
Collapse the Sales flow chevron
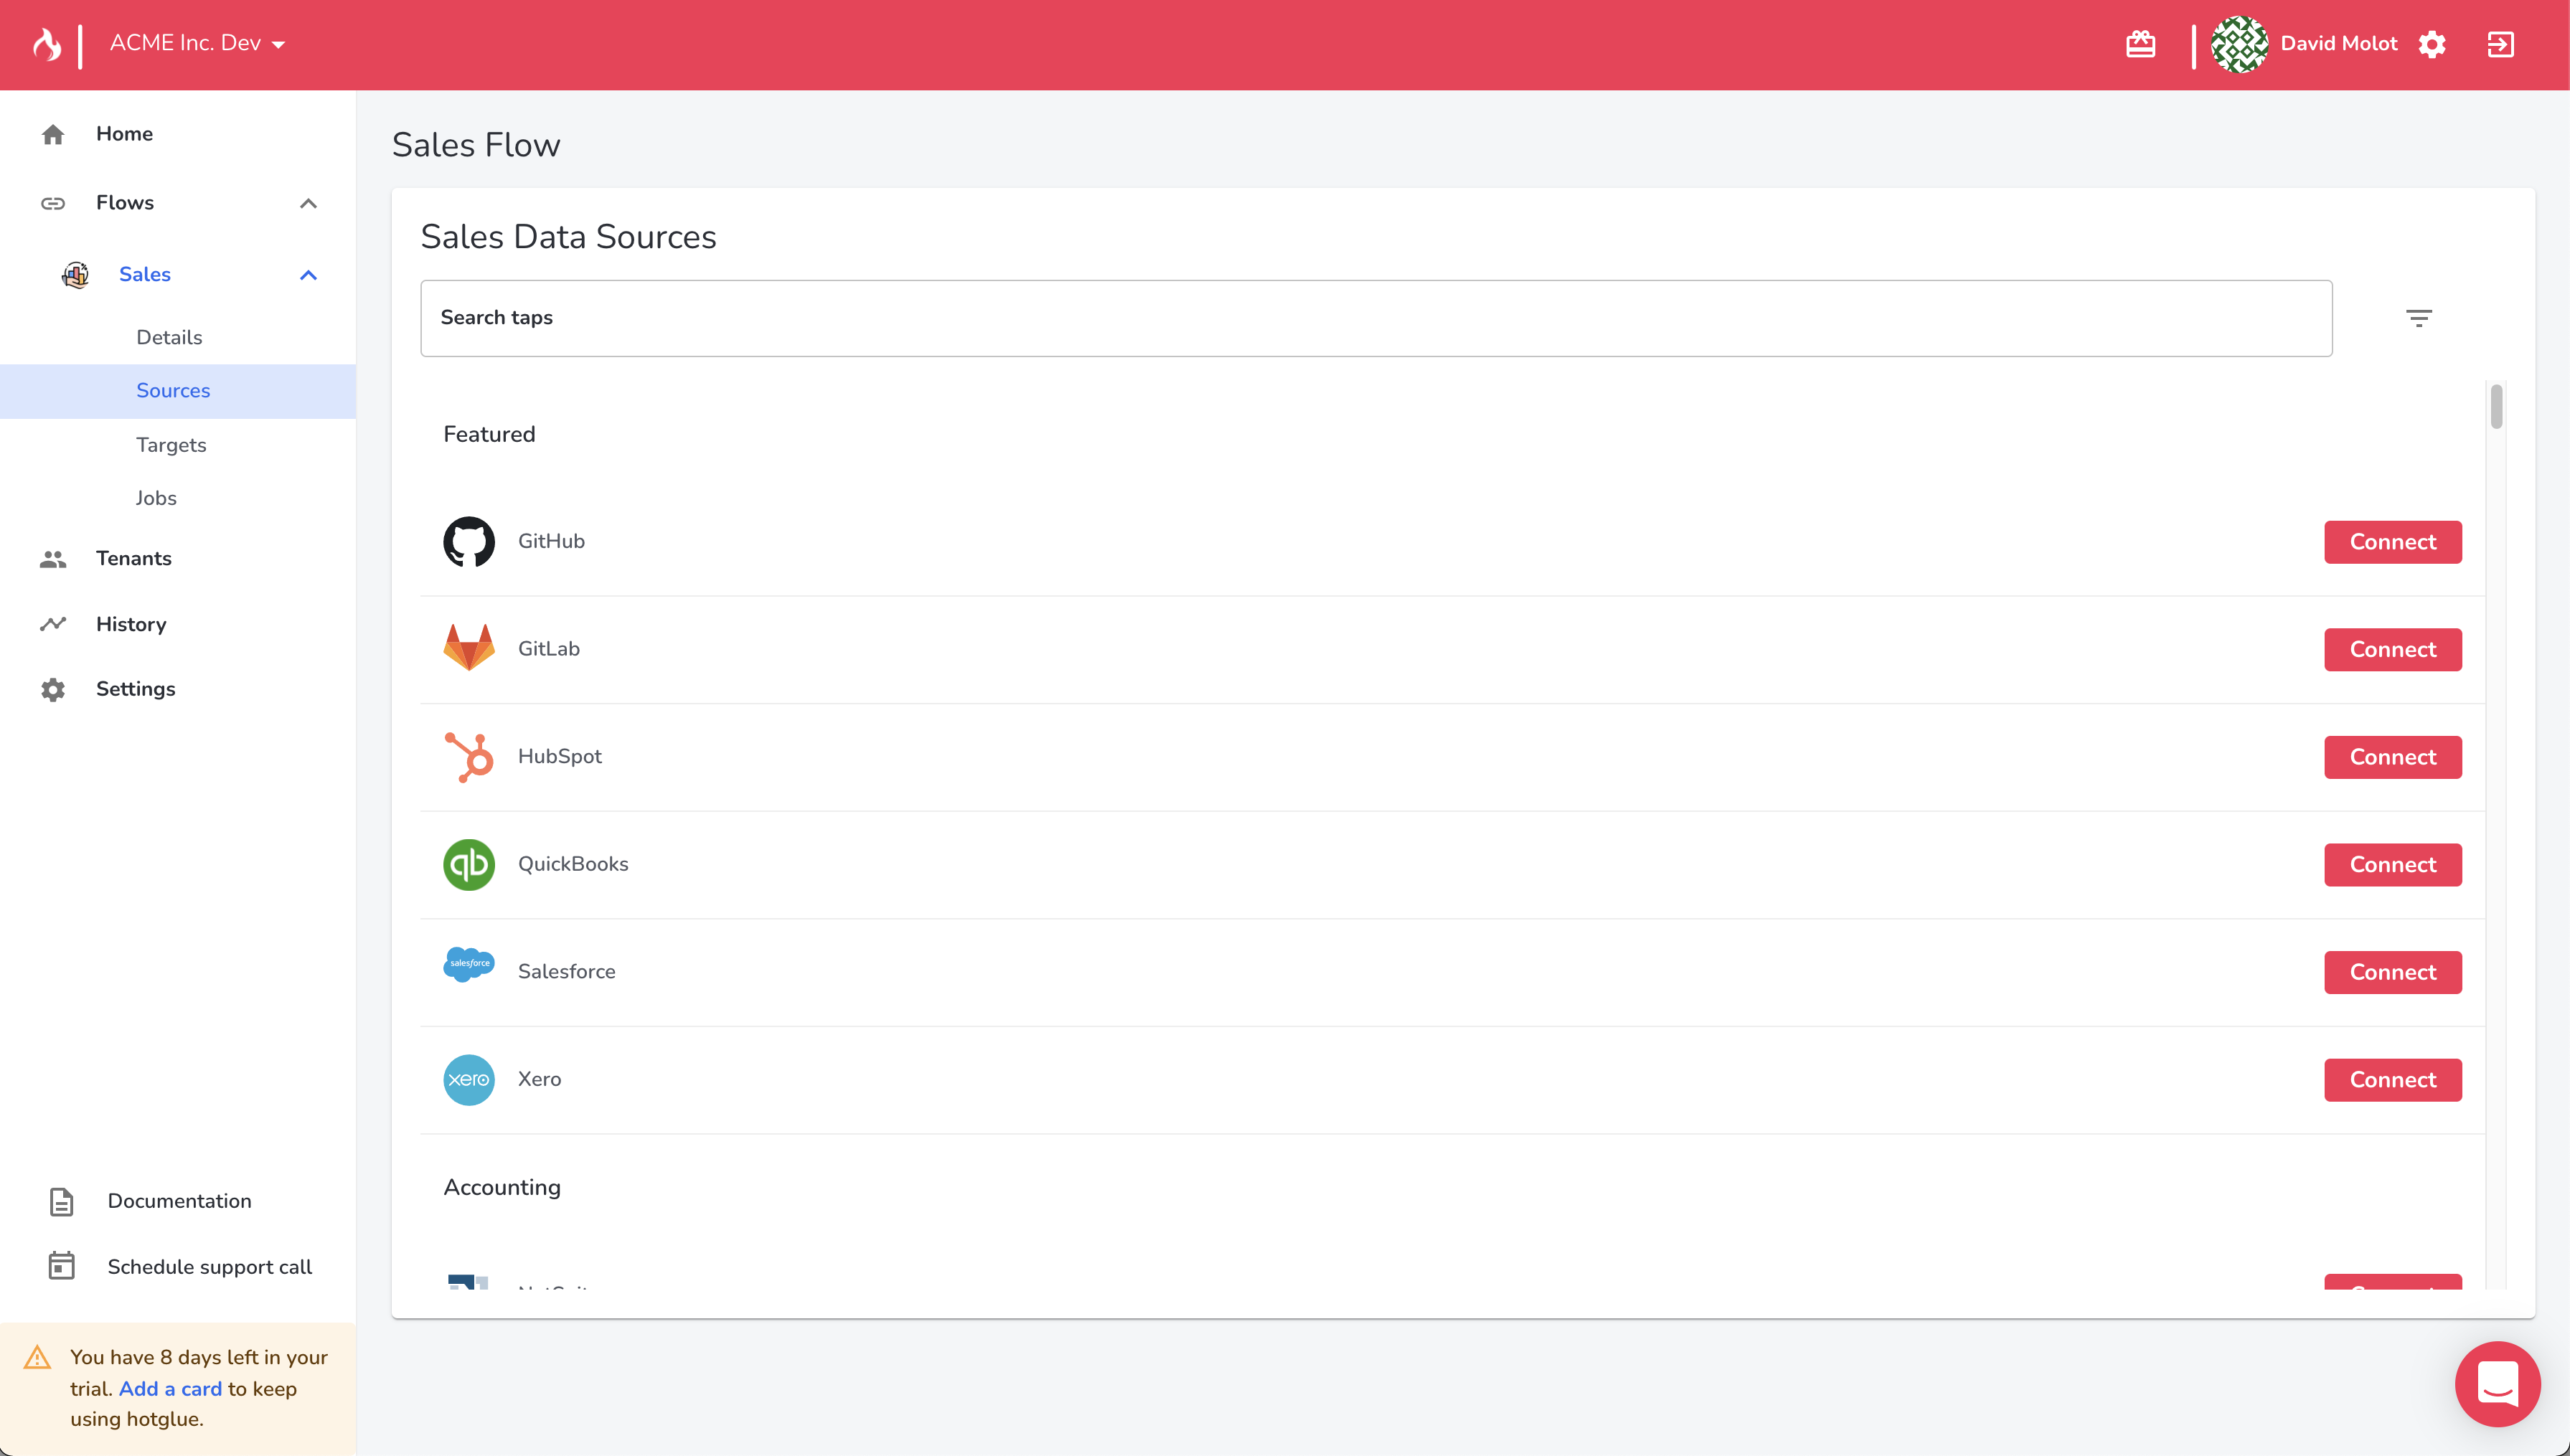click(x=308, y=275)
